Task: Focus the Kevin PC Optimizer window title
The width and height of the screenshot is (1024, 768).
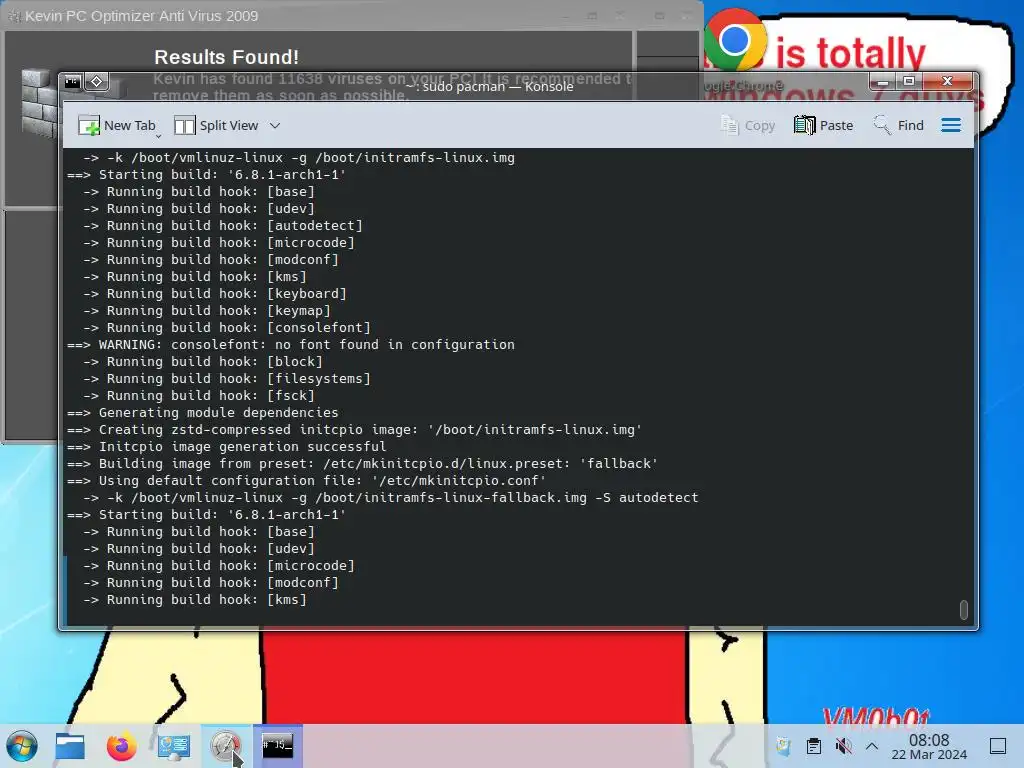Action: coord(141,16)
